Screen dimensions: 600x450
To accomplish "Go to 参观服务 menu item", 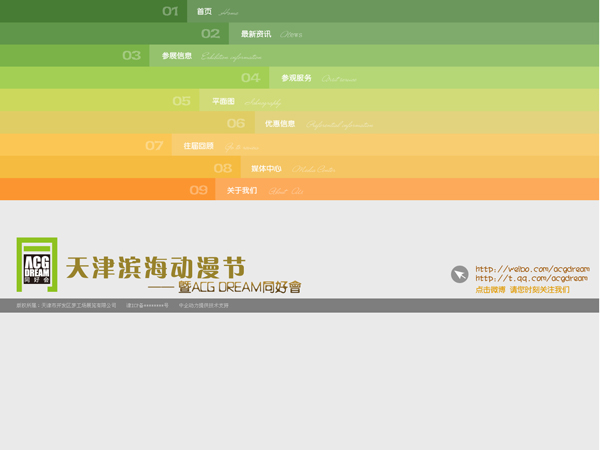I will click(x=319, y=78).
